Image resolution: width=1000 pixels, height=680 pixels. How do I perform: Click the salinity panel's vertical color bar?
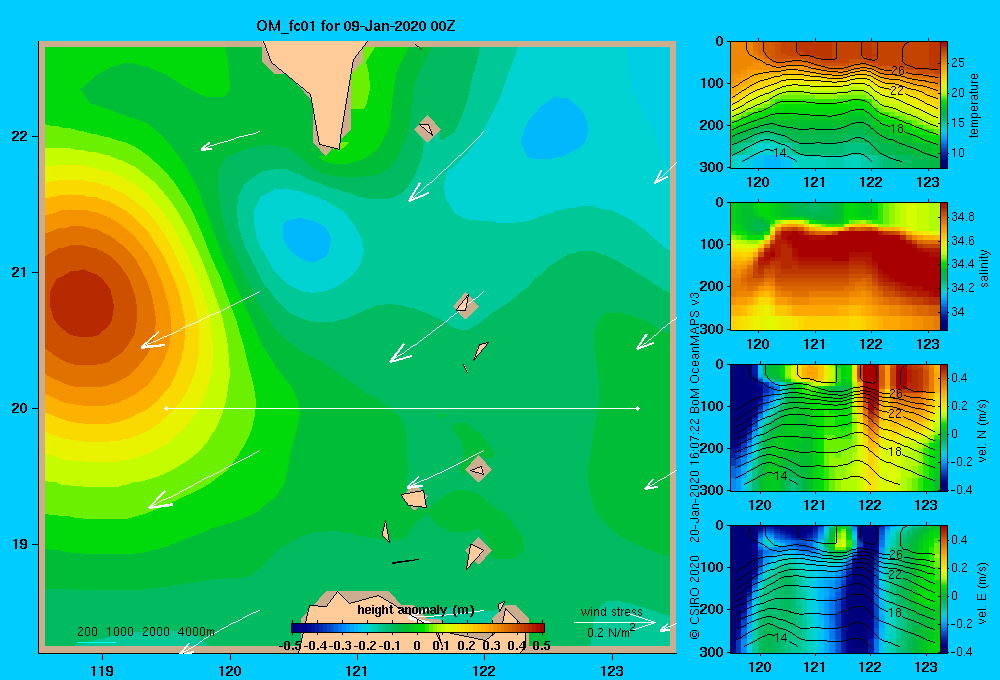[944, 266]
